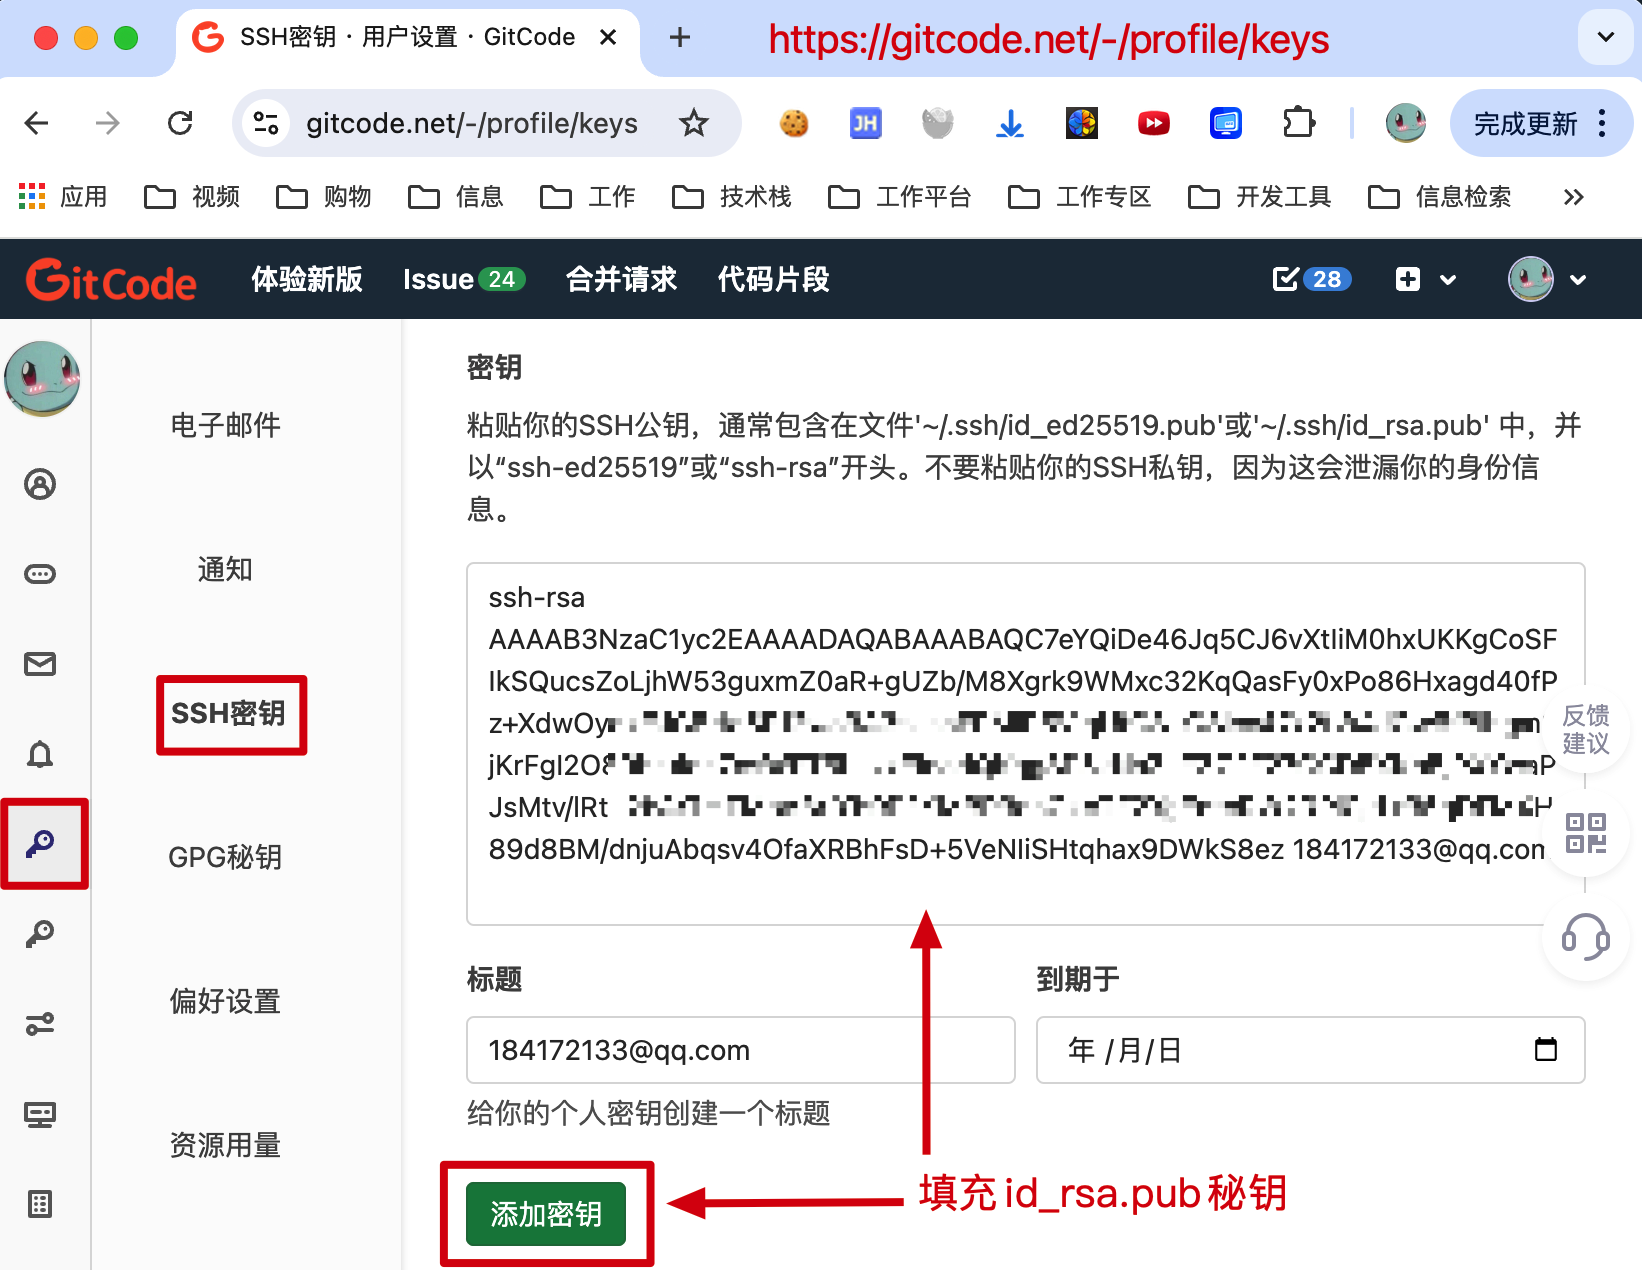The image size is (1642, 1270).
Task: Select 通知 in settings menu
Action: point(225,569)
